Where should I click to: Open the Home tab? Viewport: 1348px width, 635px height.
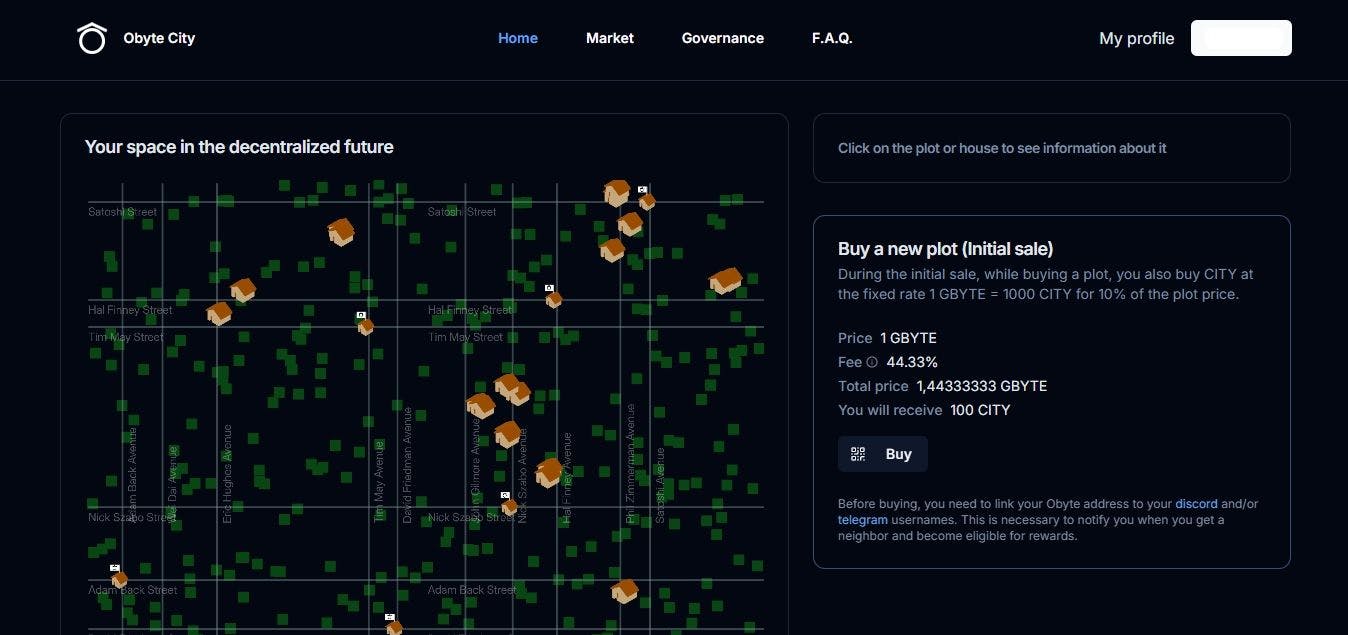coord(518,38)
